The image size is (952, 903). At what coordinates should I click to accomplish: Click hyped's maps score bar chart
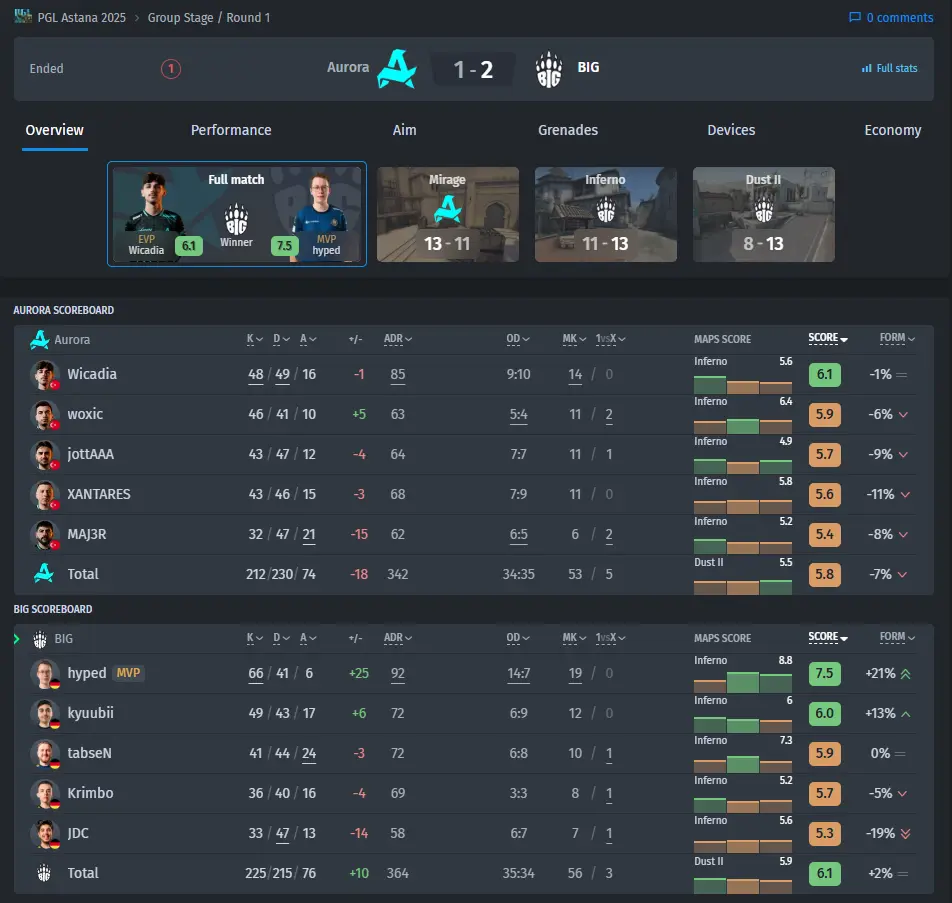click(x=743, y=682)
